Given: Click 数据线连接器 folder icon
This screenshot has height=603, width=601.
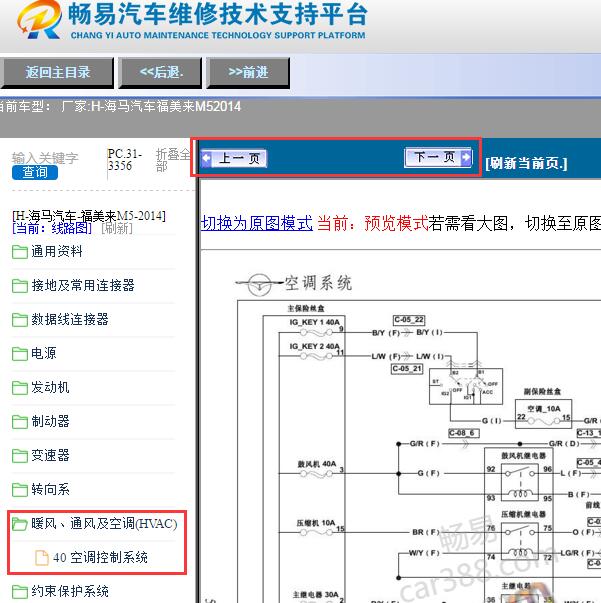Looking at the screenshot, I should (x=20, y=320).
